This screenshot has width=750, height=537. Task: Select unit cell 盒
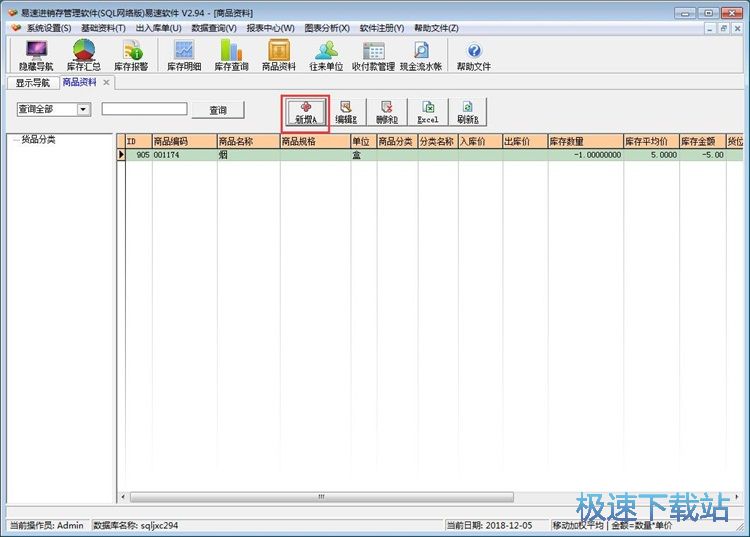pos(364,155)
